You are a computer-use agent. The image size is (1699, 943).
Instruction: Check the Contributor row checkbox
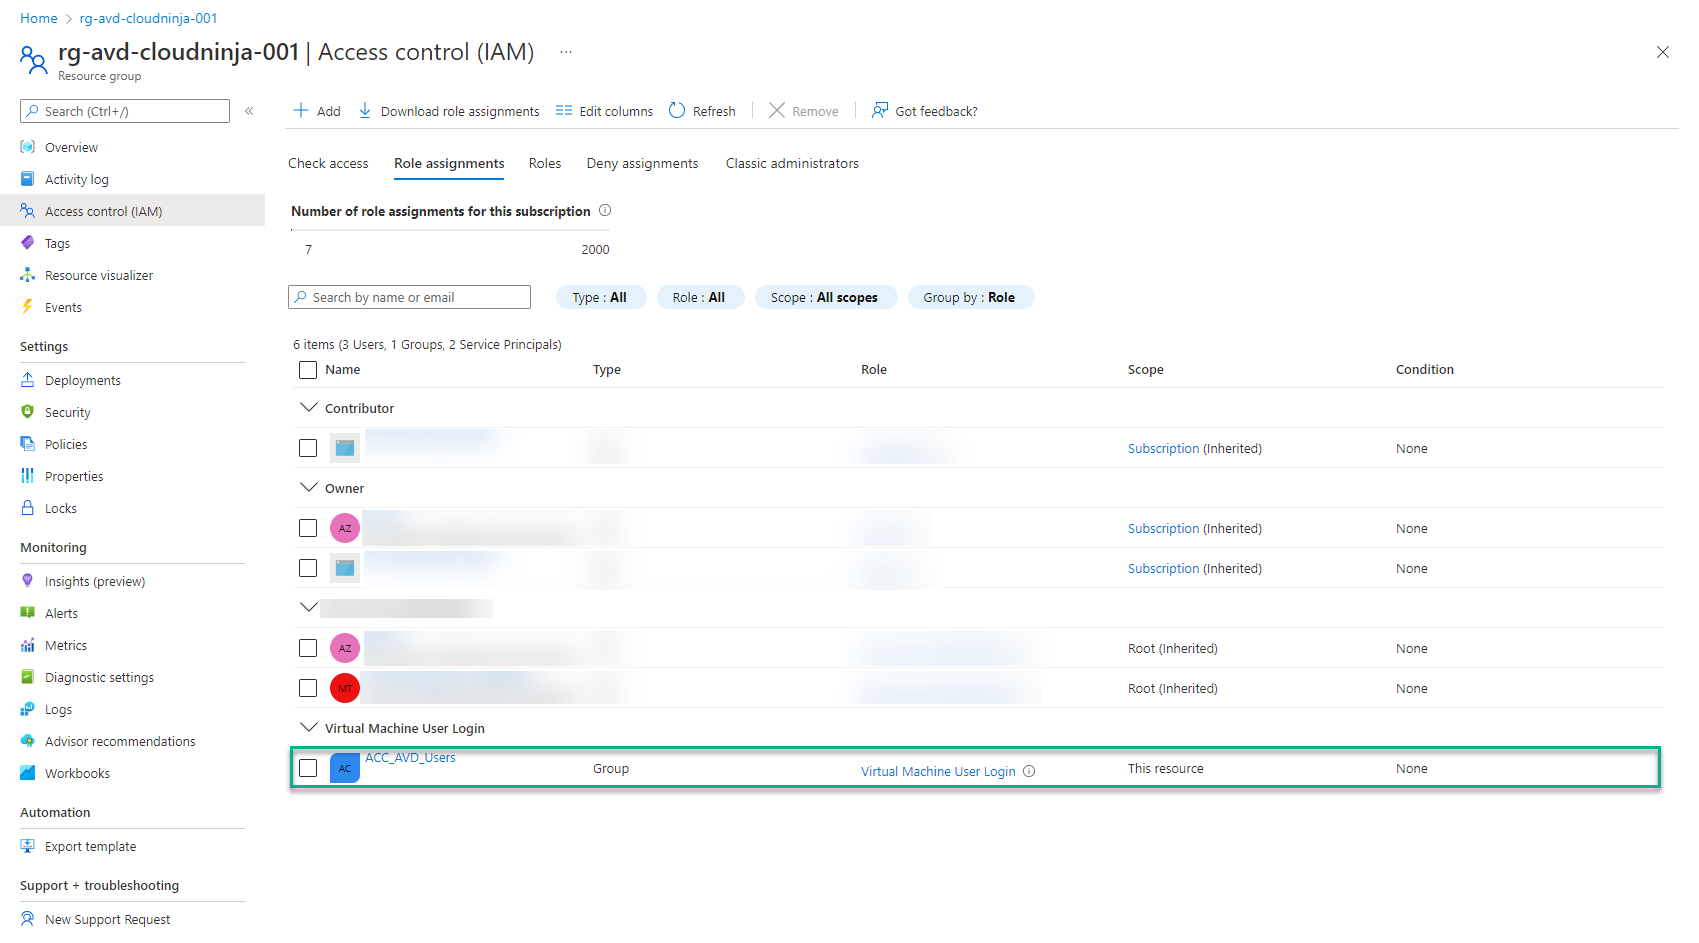tap(308, 448)
